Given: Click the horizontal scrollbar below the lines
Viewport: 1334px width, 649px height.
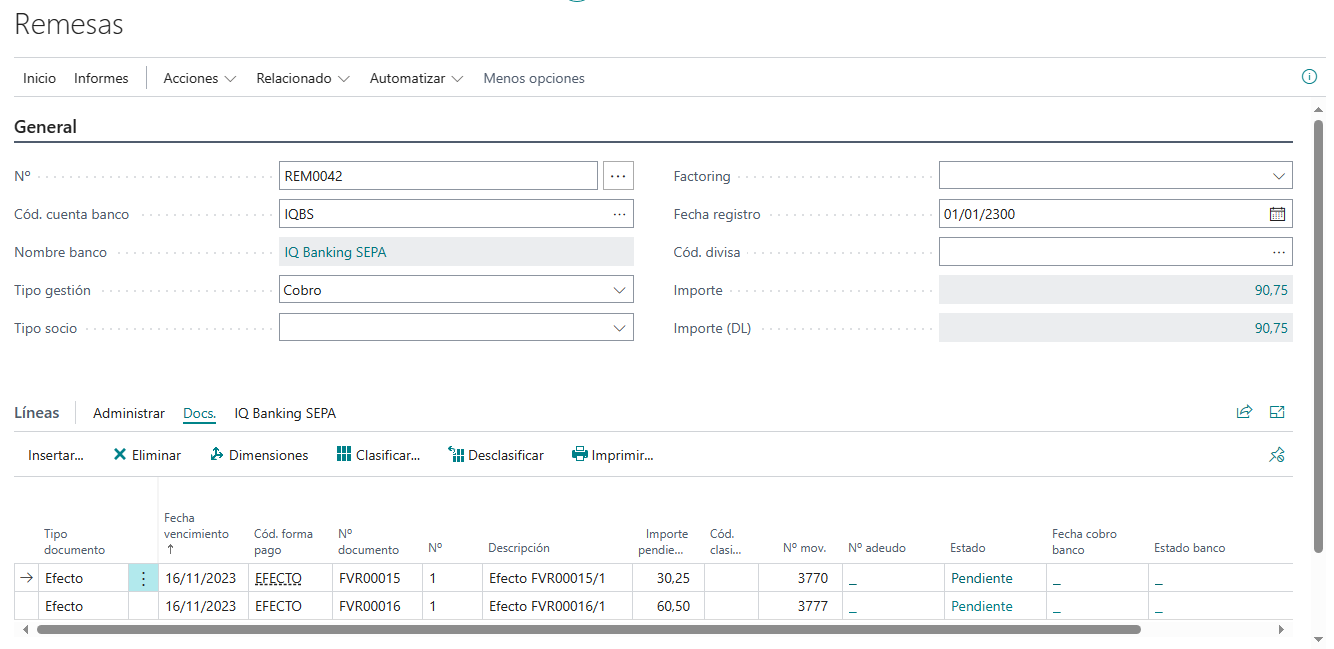Looking at the screenshot, I should [580, 629].
